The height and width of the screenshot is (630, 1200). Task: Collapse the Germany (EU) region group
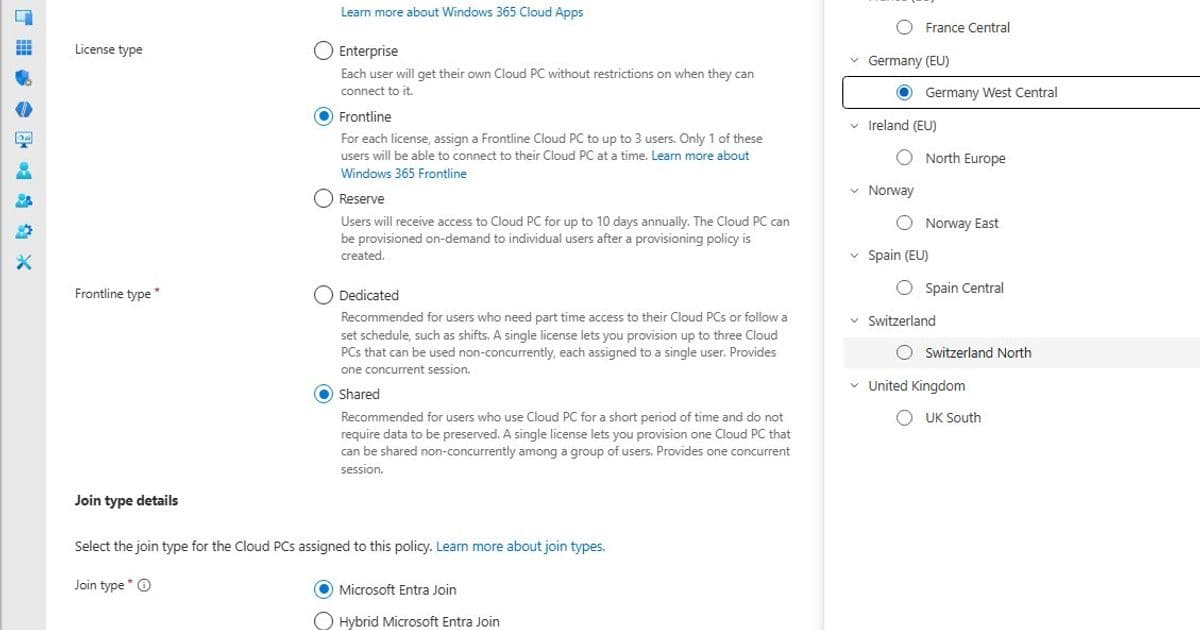(855, 60)
